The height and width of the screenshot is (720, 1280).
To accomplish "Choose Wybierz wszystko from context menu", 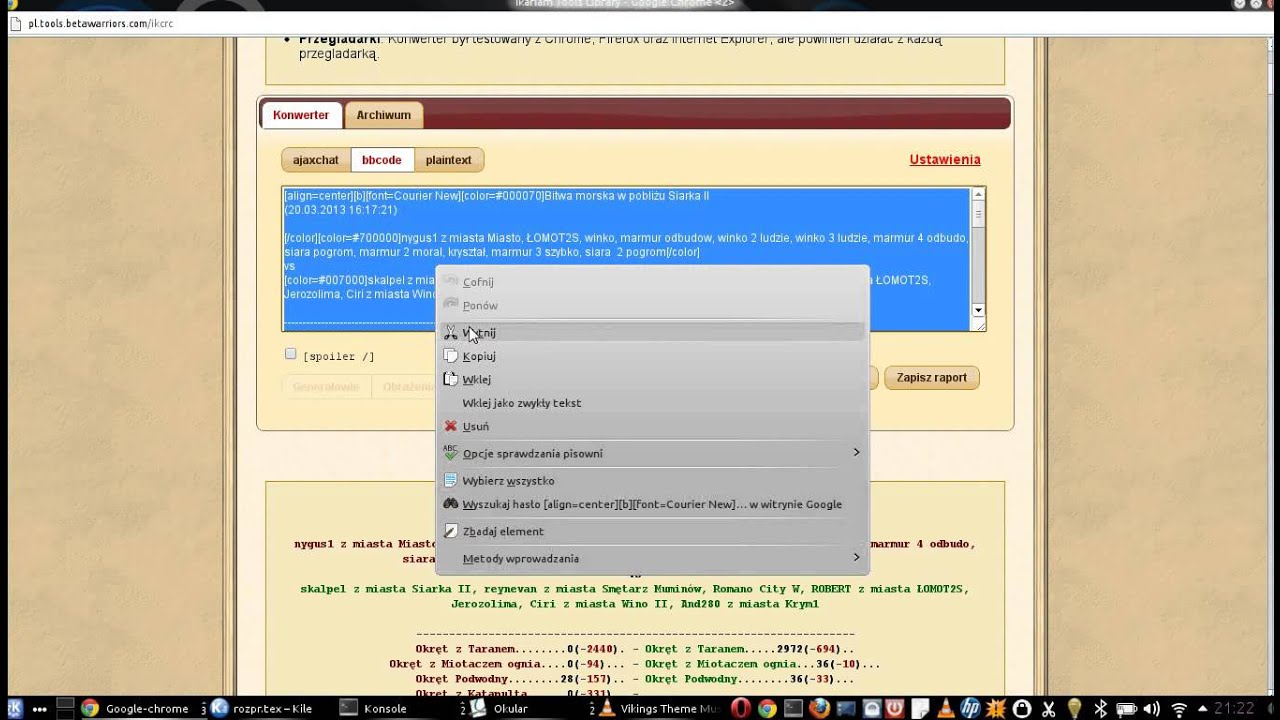I will tap(508, 481).
